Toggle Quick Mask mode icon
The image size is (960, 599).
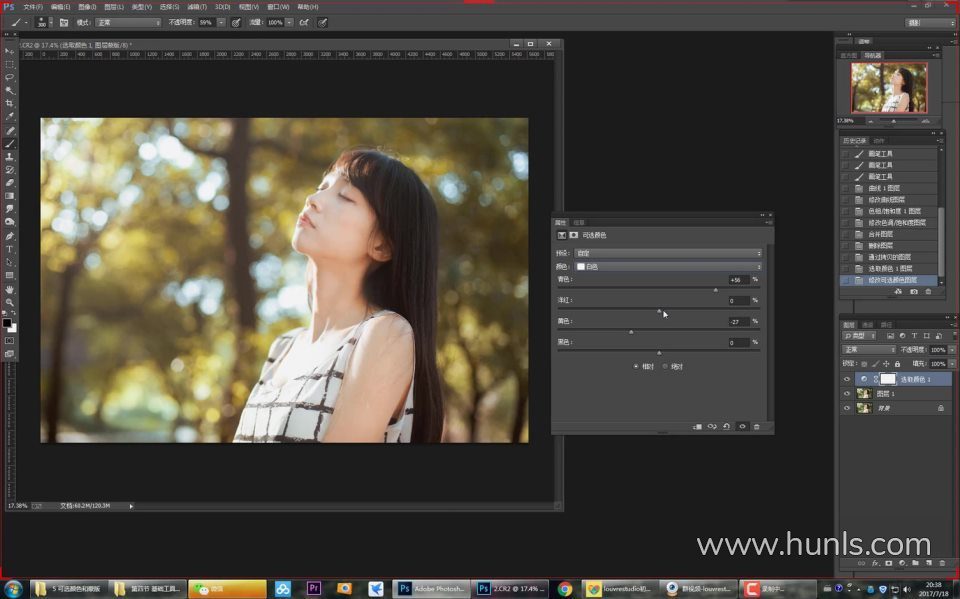coord(9,341)
